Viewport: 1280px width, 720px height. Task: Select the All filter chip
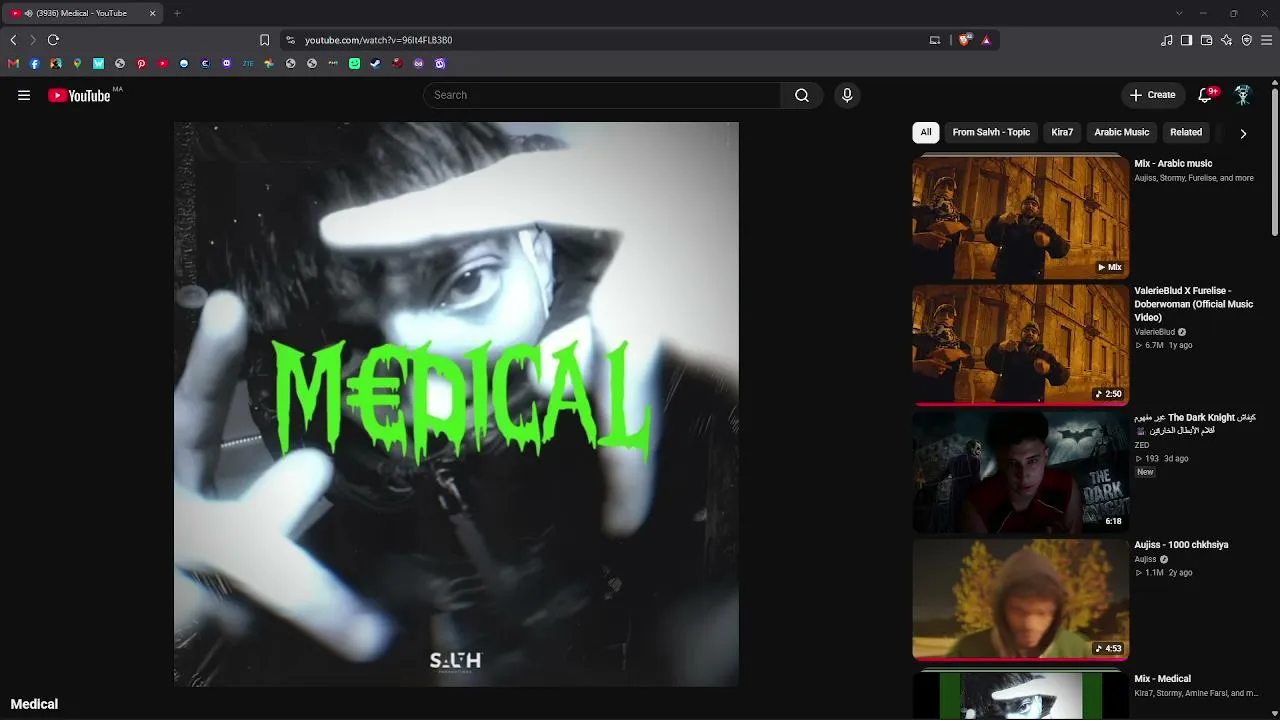pyautogui.click(x=926, y=132)
